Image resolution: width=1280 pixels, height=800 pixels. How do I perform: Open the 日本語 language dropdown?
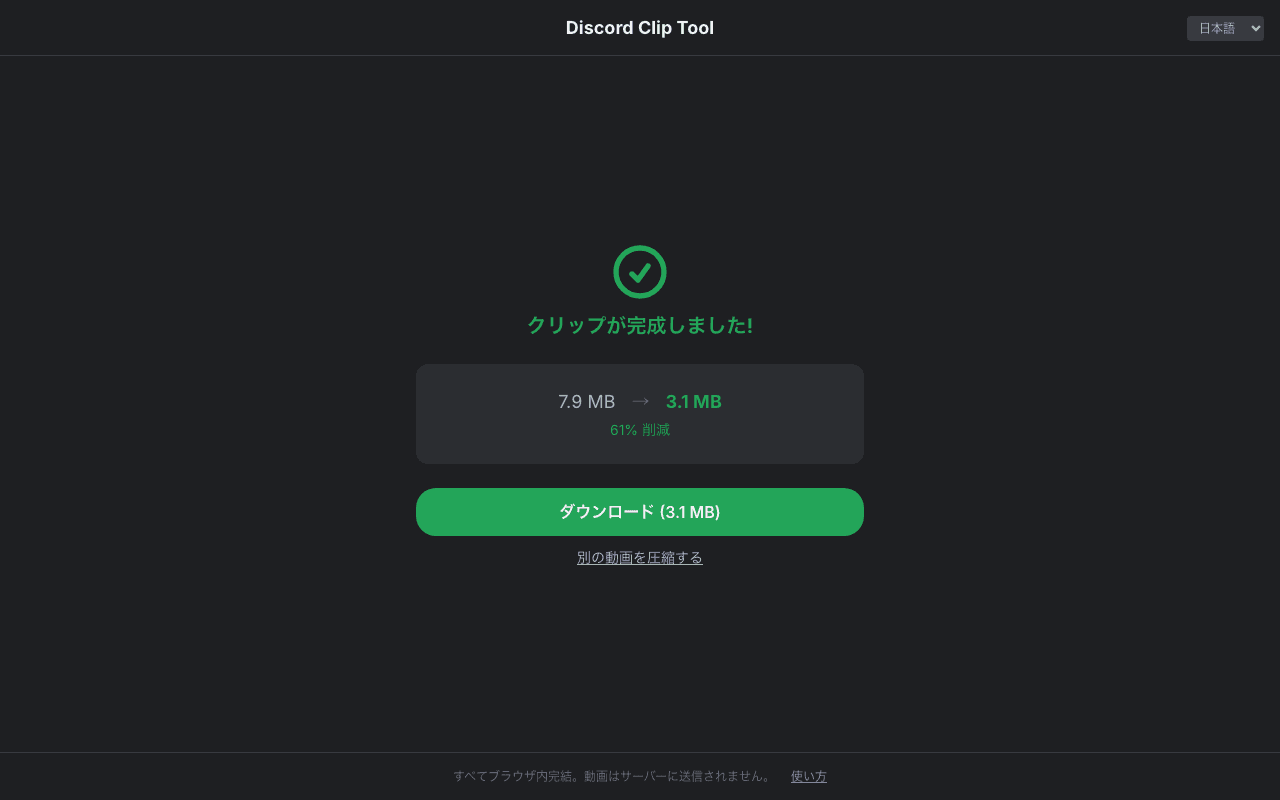point(1224,28)
